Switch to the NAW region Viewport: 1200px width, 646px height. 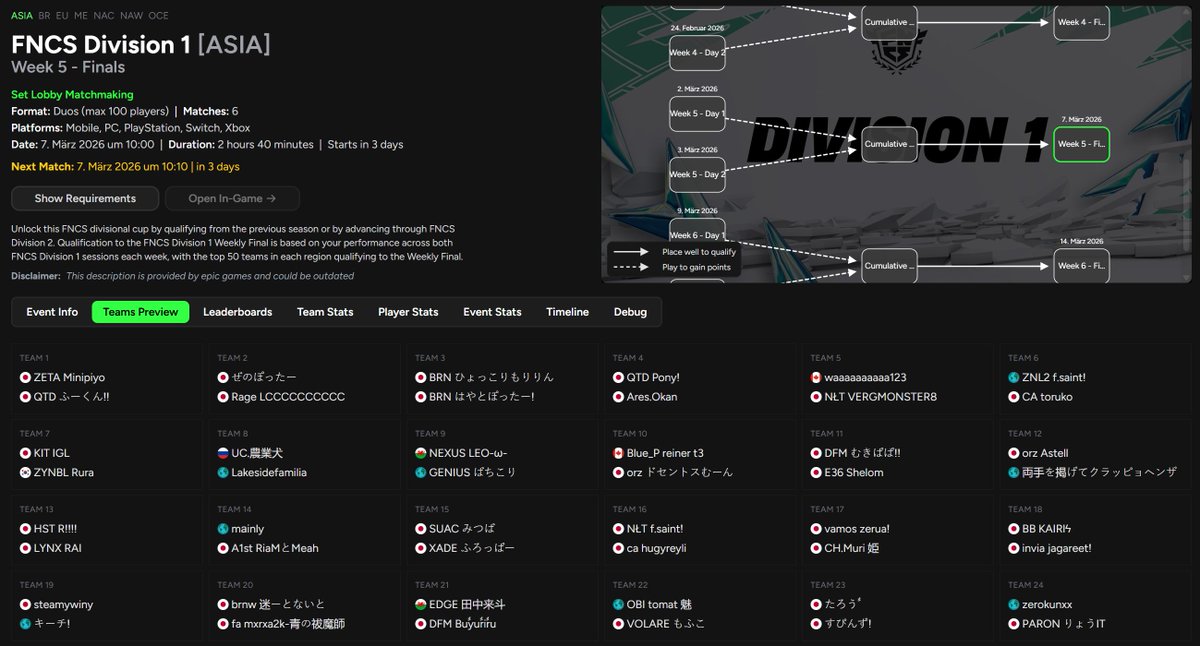click(131, 16)
